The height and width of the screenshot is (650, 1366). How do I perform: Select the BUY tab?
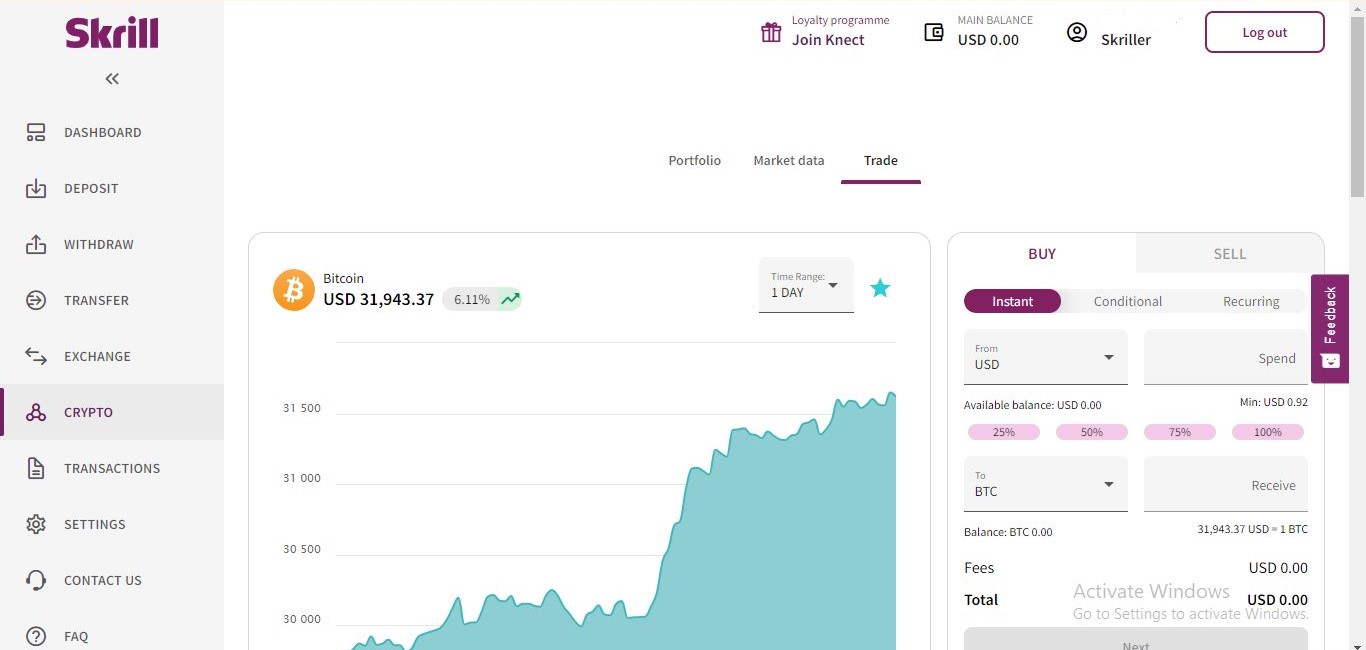(1042, 254)
